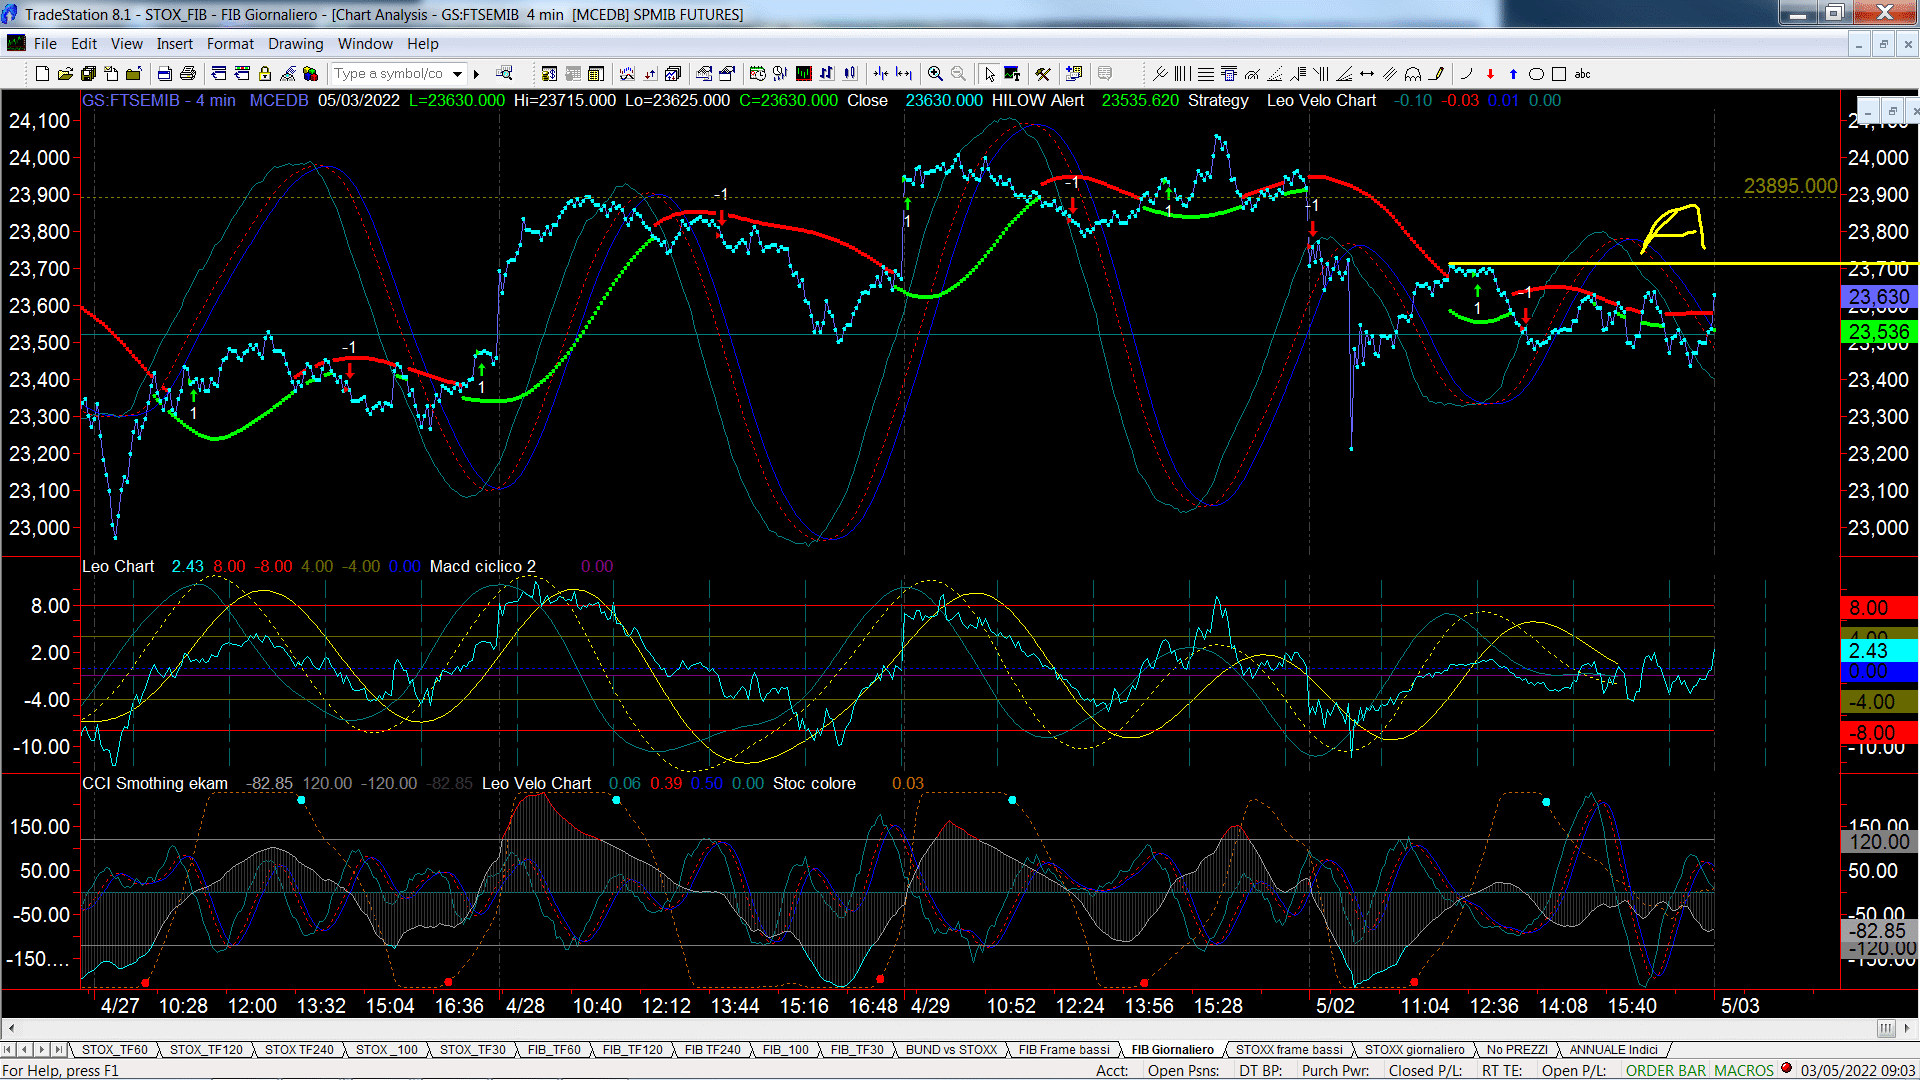This screenshot has height=1080, width=1920.
Task: Select the double-headed horizontal arrow tool
Action: click(1367, 74)
